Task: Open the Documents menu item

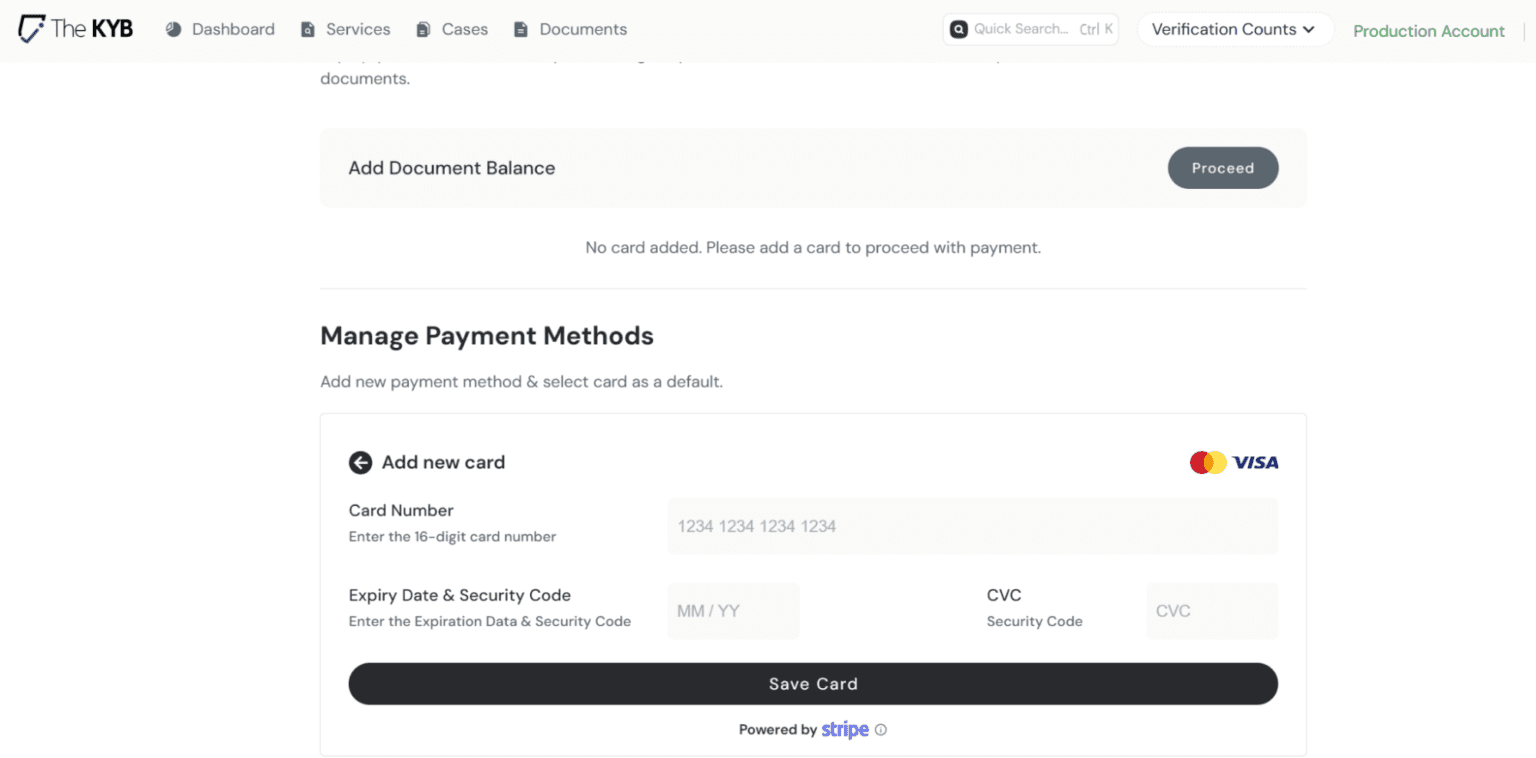Action: (571, 30)
